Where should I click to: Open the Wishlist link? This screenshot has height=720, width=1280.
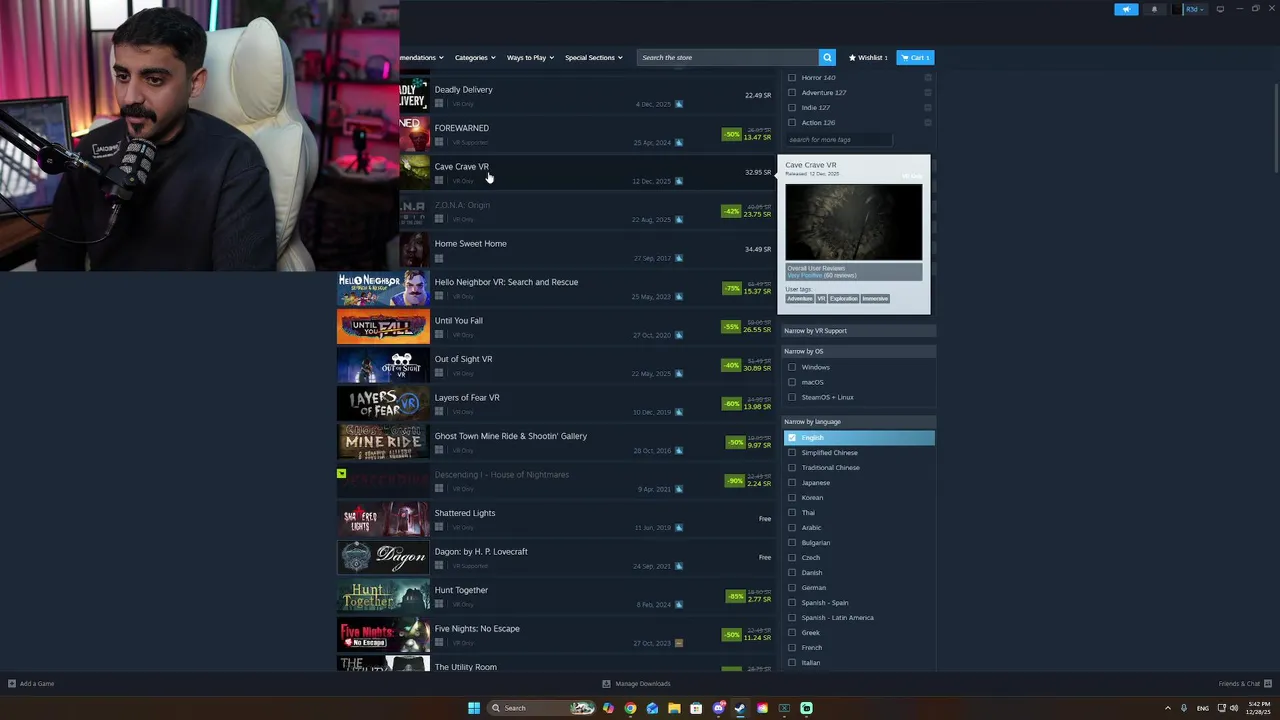(868, 57)
